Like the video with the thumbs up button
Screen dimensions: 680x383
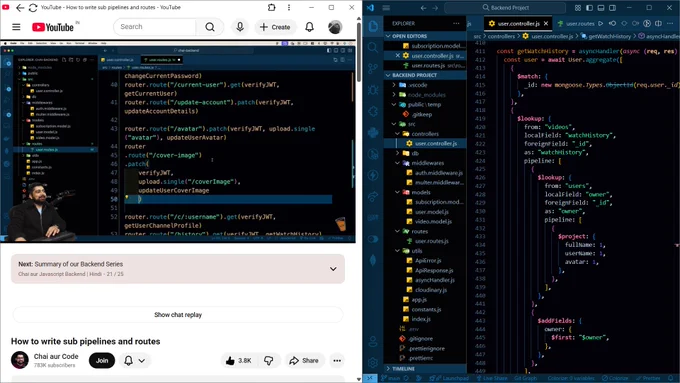239,360
